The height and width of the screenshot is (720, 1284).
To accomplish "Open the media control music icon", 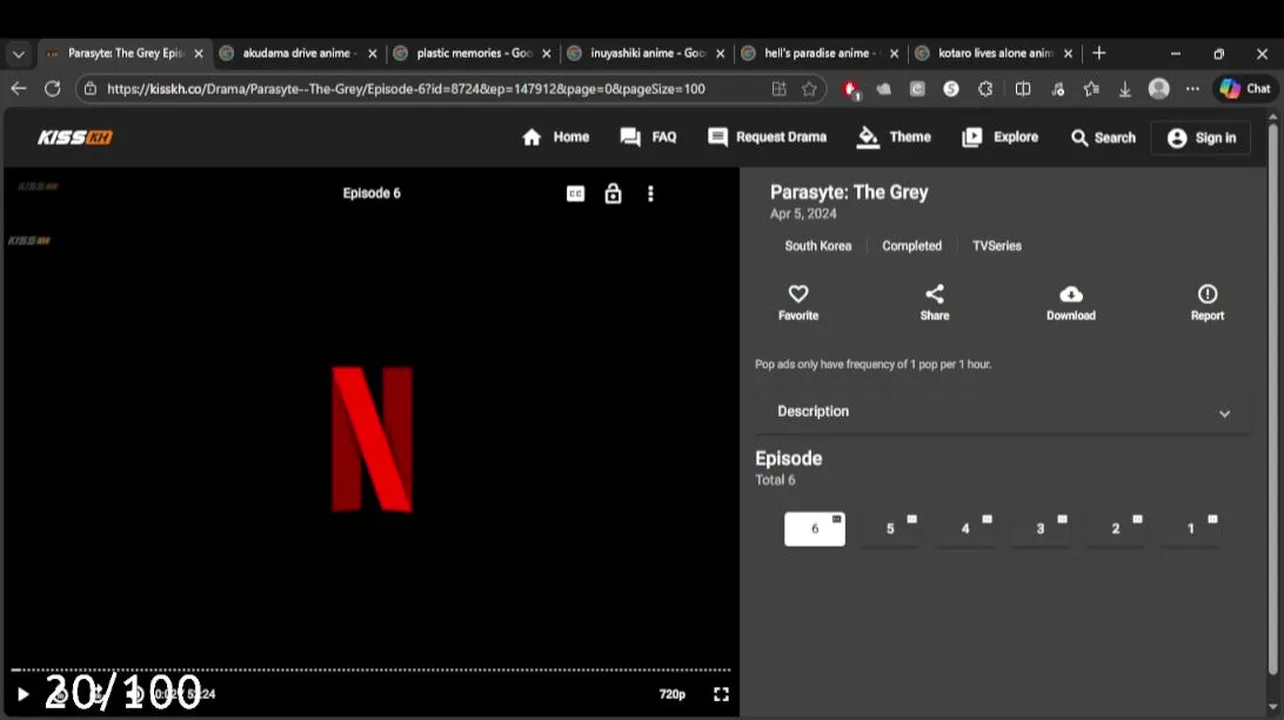I will [1058, 89].
